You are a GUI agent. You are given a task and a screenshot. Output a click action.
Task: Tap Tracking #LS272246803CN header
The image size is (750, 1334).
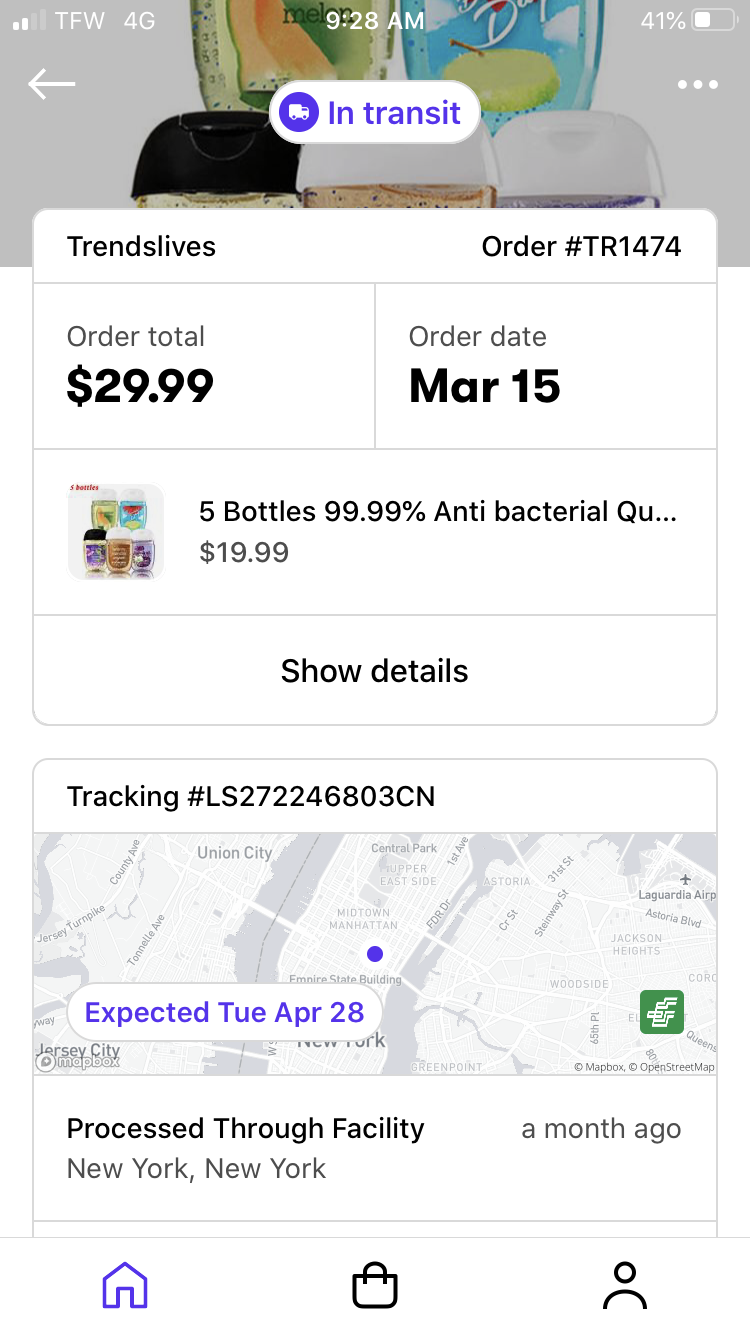[251, 796]
